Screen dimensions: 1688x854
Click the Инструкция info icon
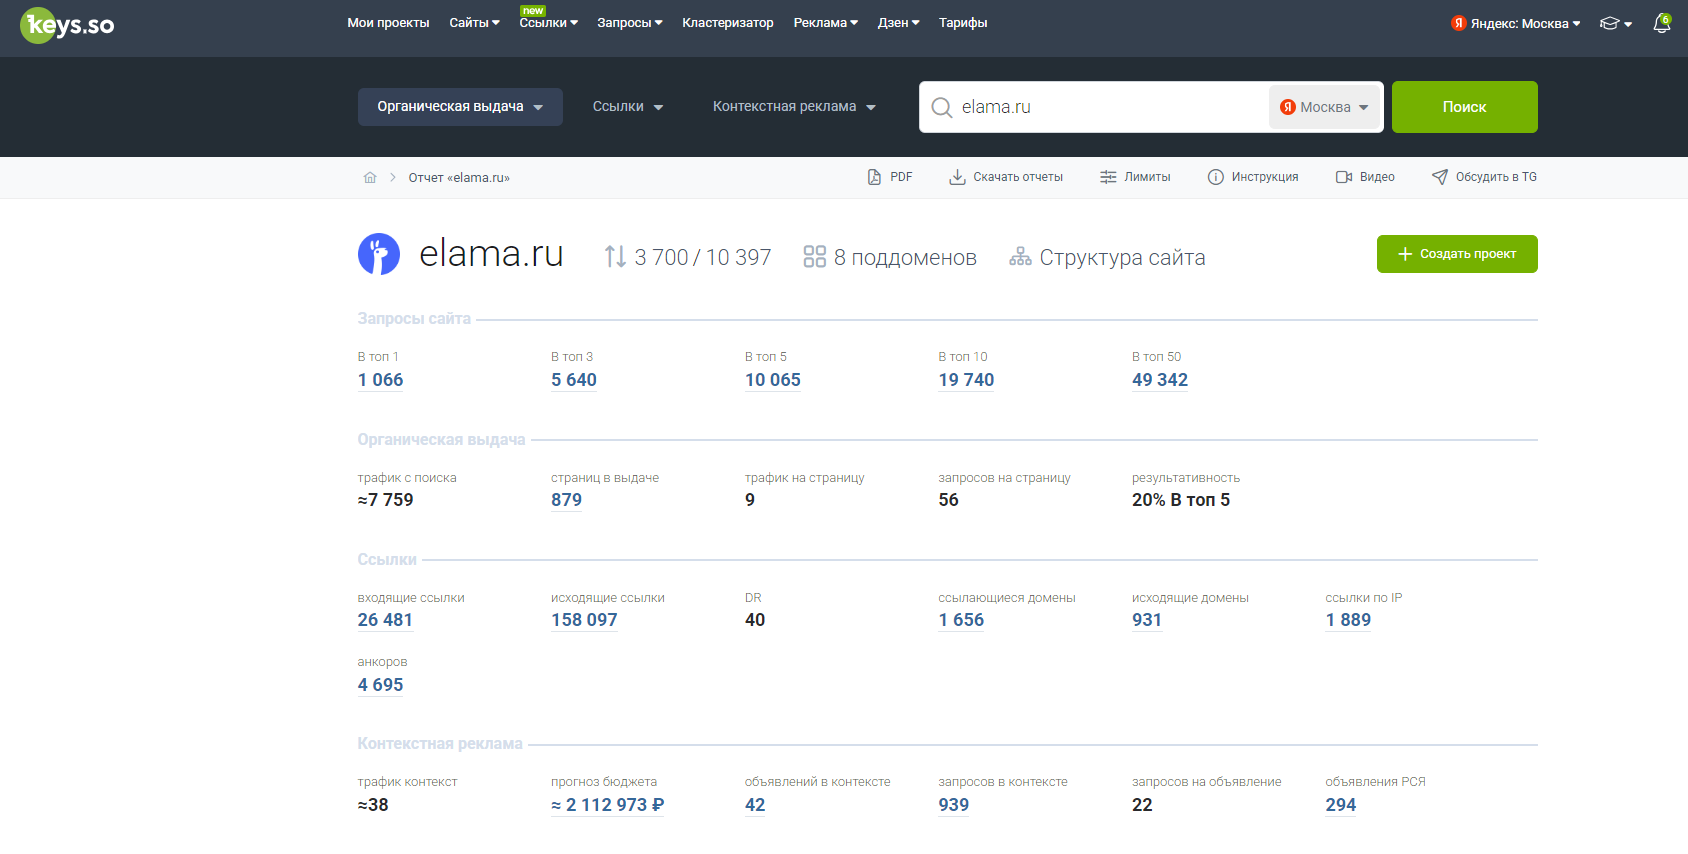pyautogui.click(x=1216, y=177)
